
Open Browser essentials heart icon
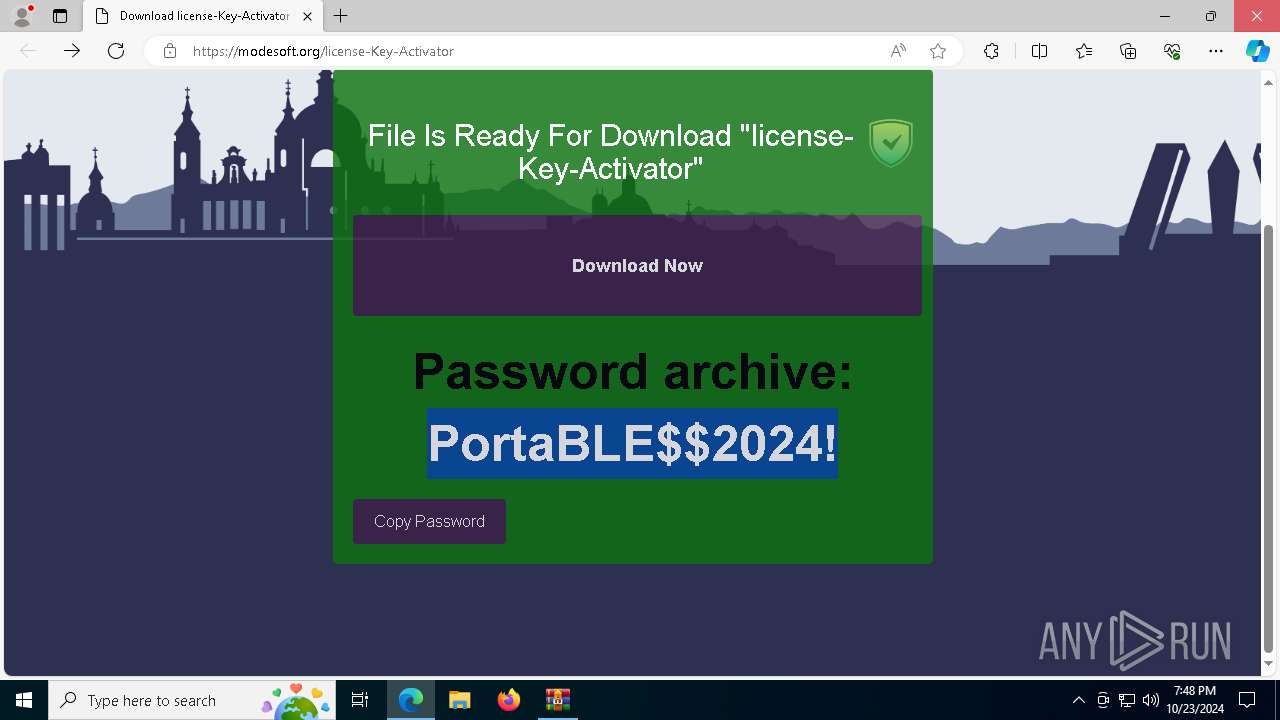(x=1172, y=51)
